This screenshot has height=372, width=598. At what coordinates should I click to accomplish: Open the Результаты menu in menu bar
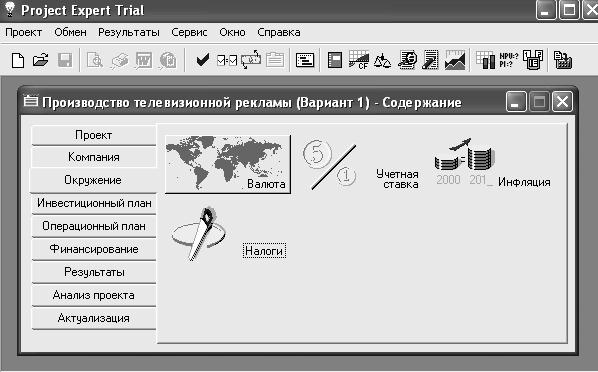click(x=129, y=33)
